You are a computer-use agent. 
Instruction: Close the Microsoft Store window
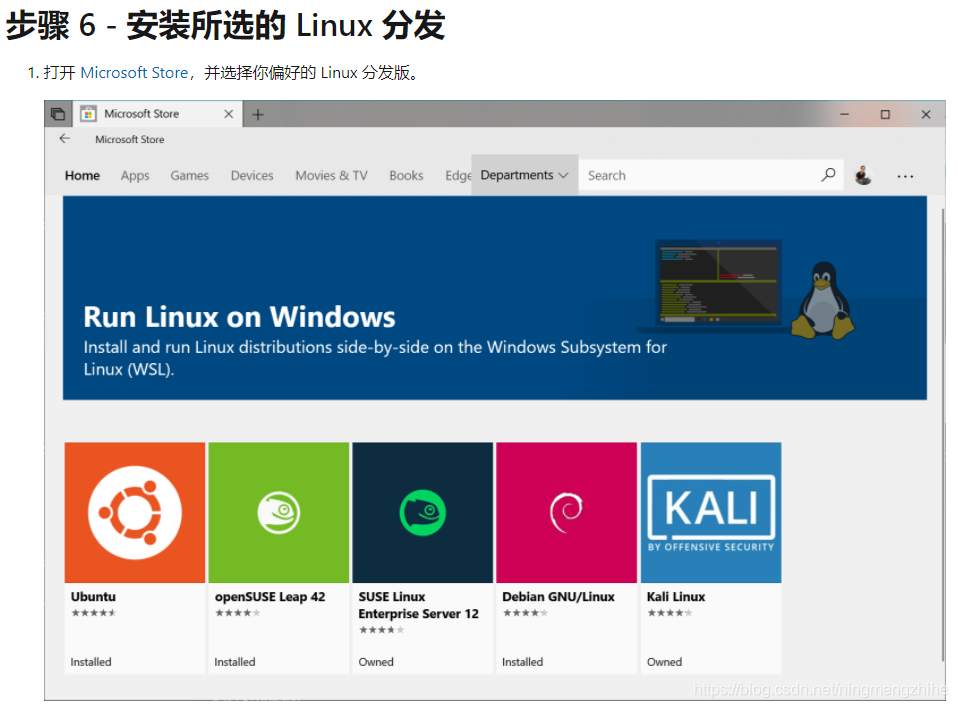click(x=926, y=114)
